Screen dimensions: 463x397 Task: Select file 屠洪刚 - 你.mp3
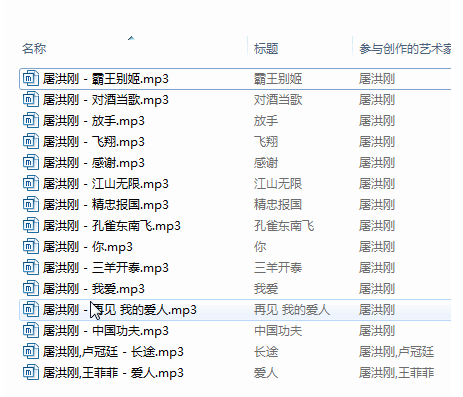(88, 247)
